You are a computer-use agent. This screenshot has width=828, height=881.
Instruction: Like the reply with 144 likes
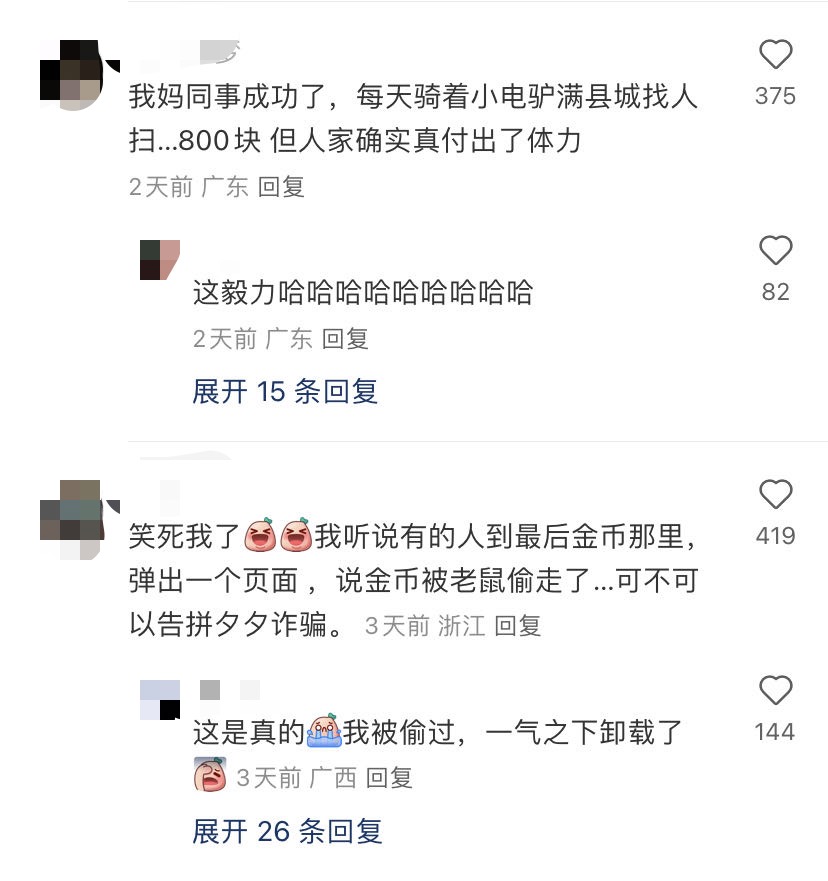click(x=775, y=690)
